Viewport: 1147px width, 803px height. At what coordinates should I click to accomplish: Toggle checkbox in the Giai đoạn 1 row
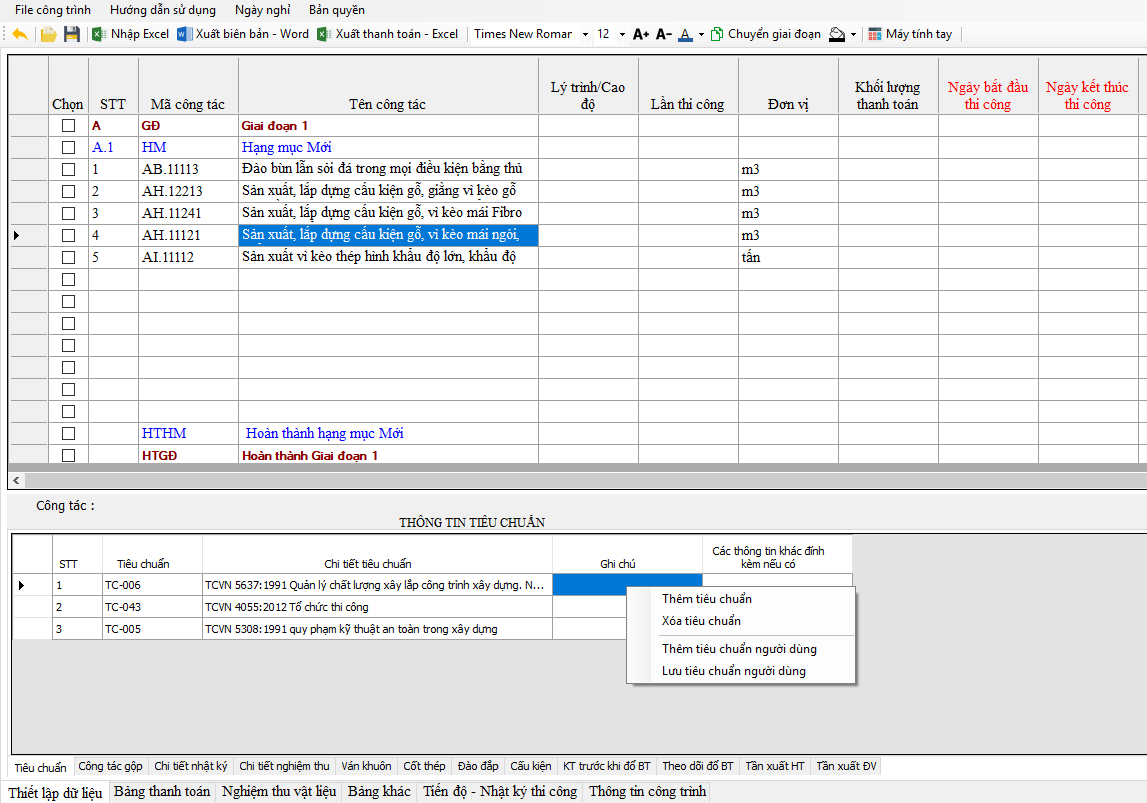68,126
